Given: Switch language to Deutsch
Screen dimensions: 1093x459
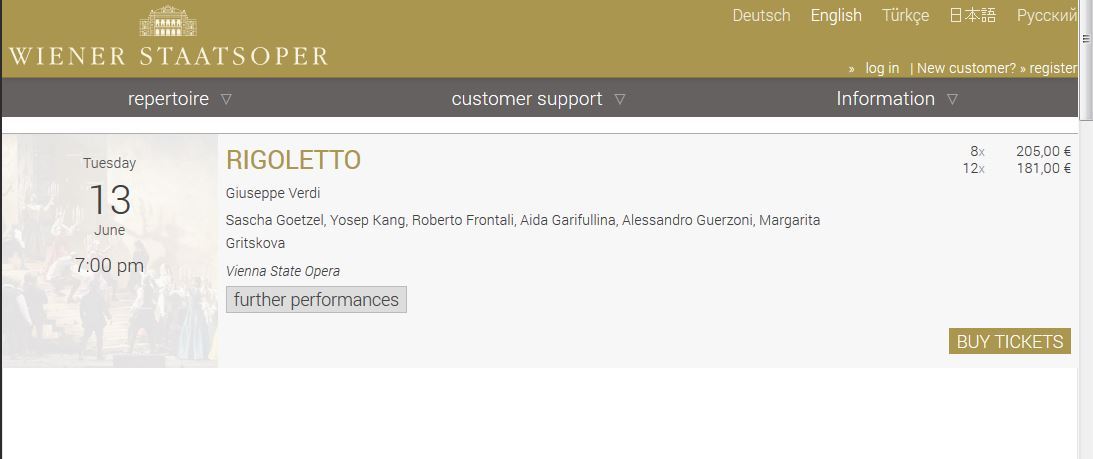Looking at the screenshot, I should 761,15.
